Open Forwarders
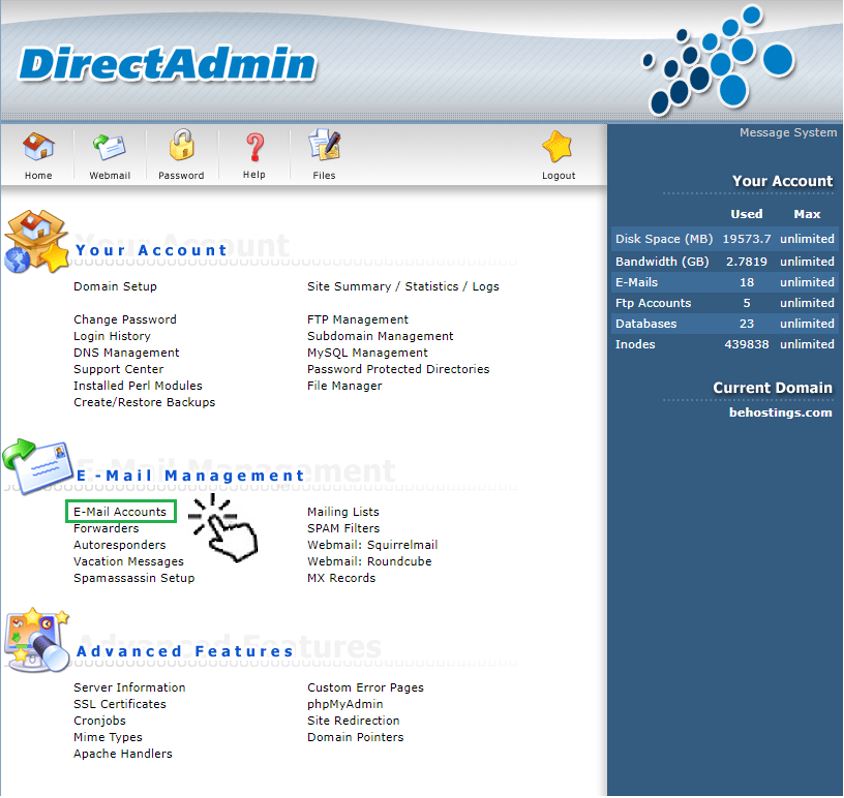 106,528
